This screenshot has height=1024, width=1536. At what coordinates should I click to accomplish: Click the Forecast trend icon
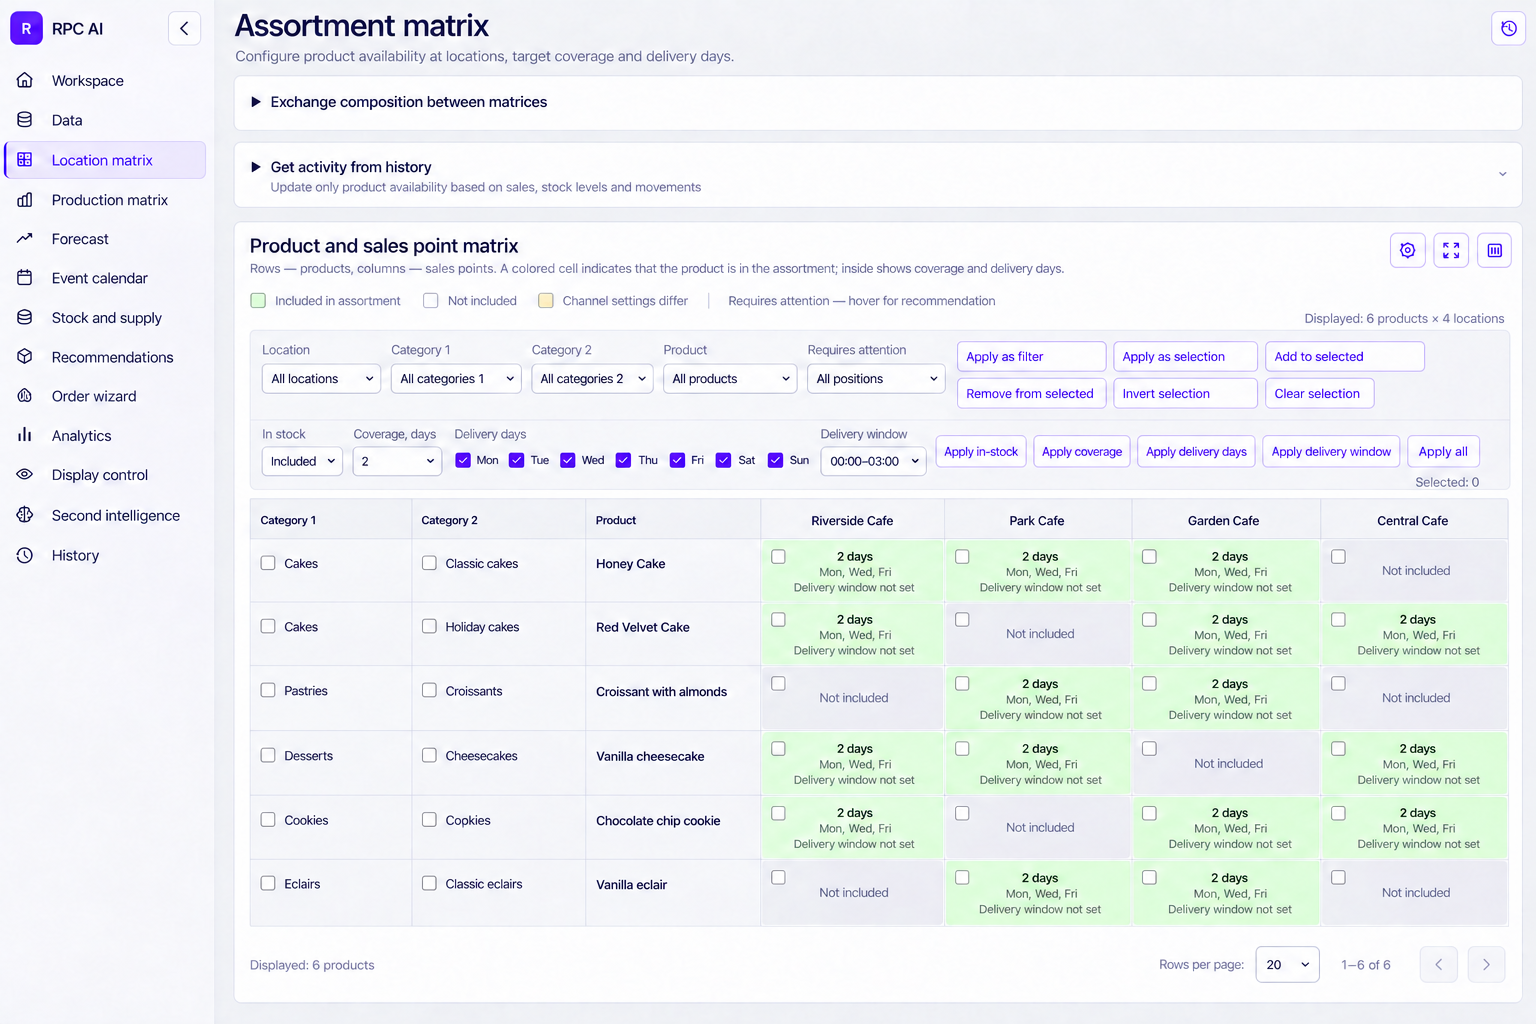click(25, 239)
